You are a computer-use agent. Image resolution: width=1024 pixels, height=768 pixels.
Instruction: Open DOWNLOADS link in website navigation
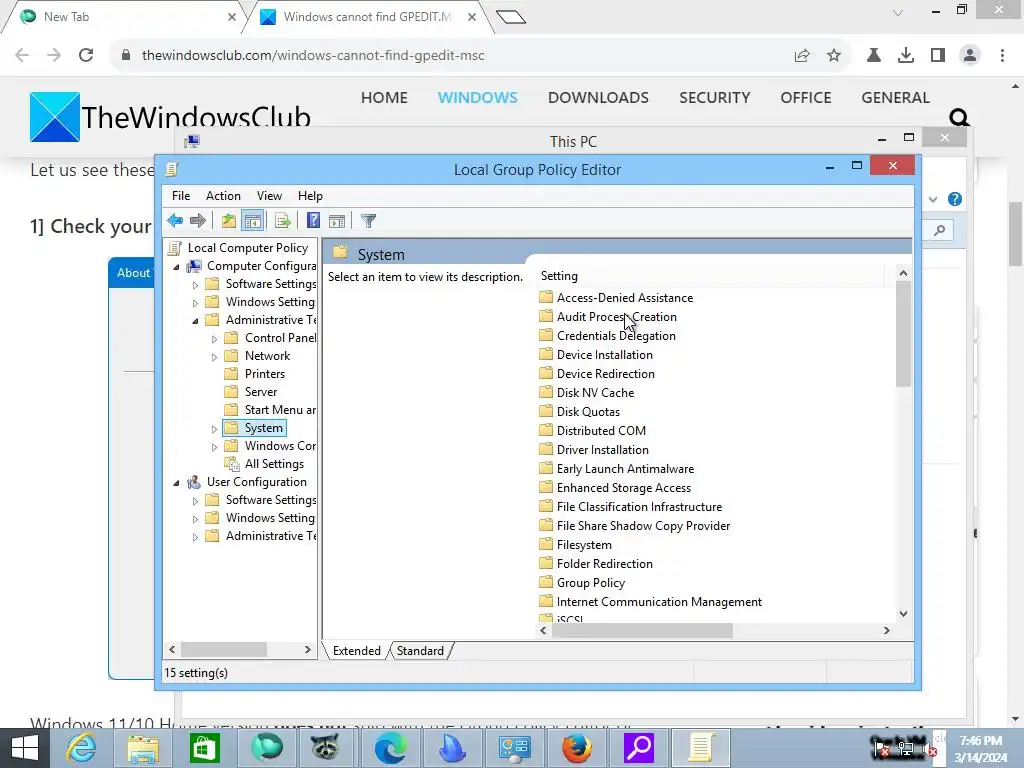coord(598,97)
